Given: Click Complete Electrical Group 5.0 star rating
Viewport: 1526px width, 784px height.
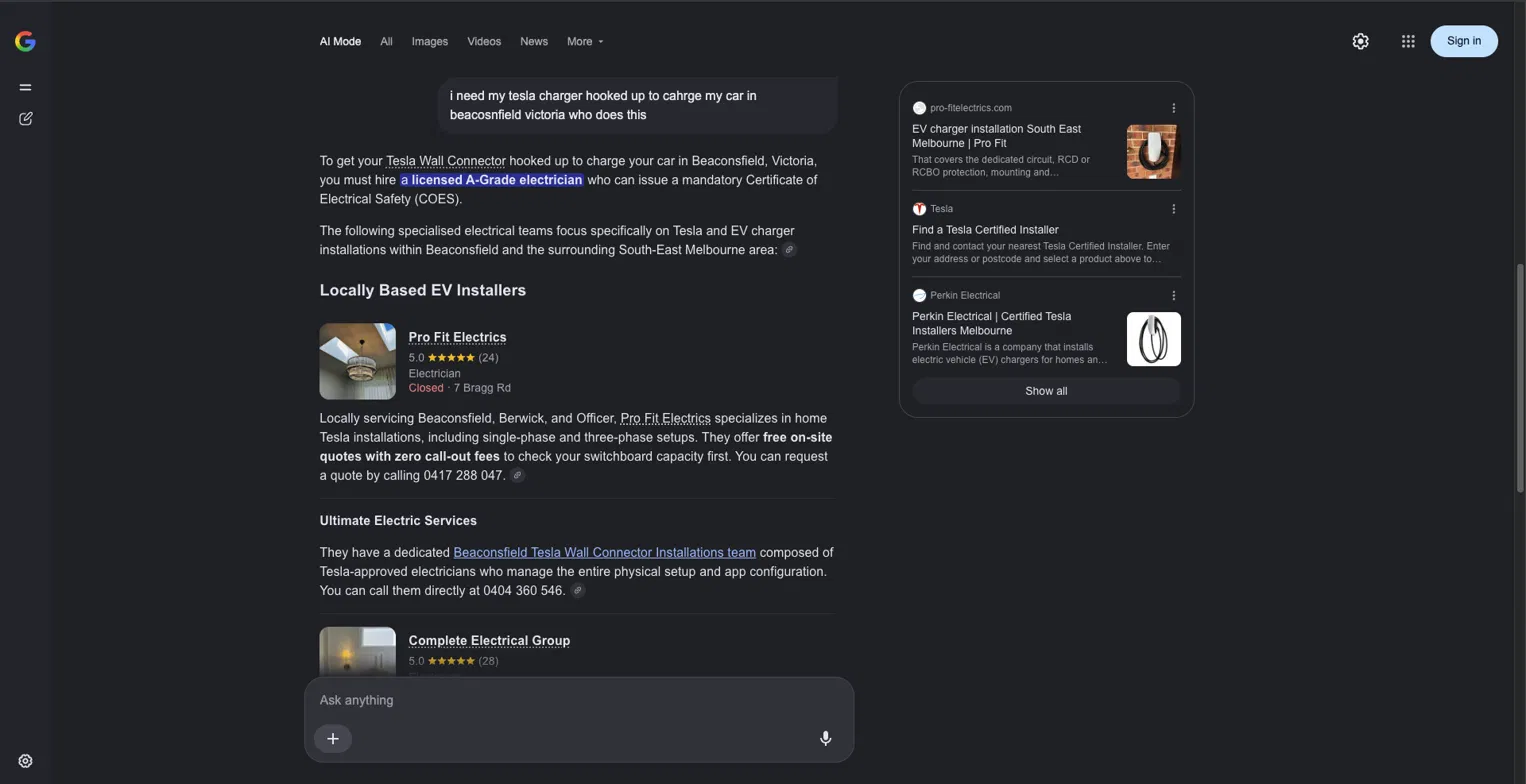Looking at the screenshot, I should [453, 661].
